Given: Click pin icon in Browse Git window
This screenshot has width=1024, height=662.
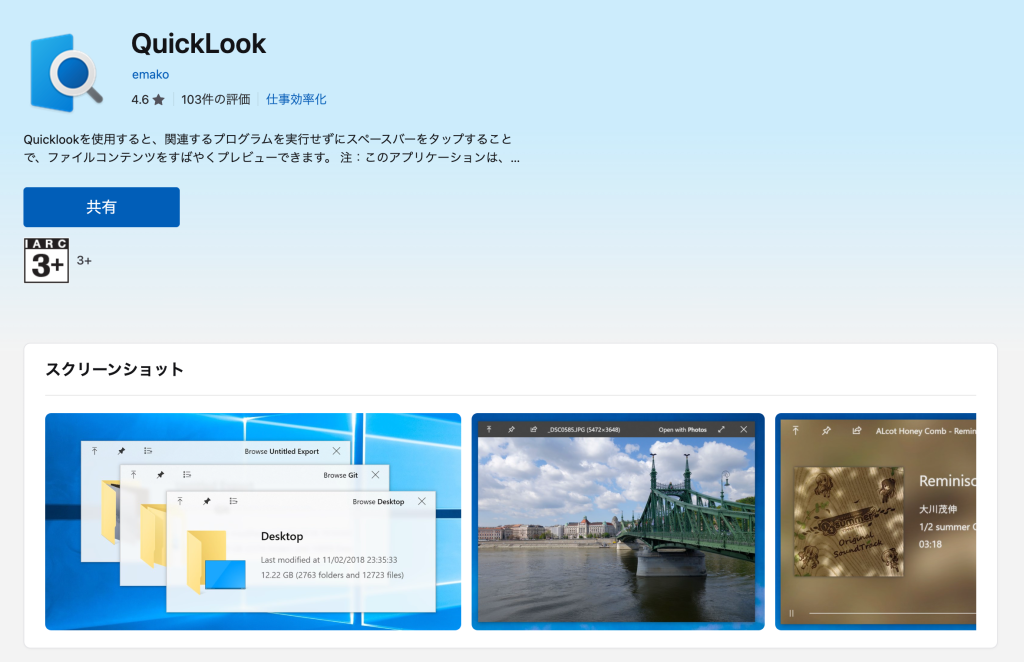Looking at the screenshot, I should (160, 475).
